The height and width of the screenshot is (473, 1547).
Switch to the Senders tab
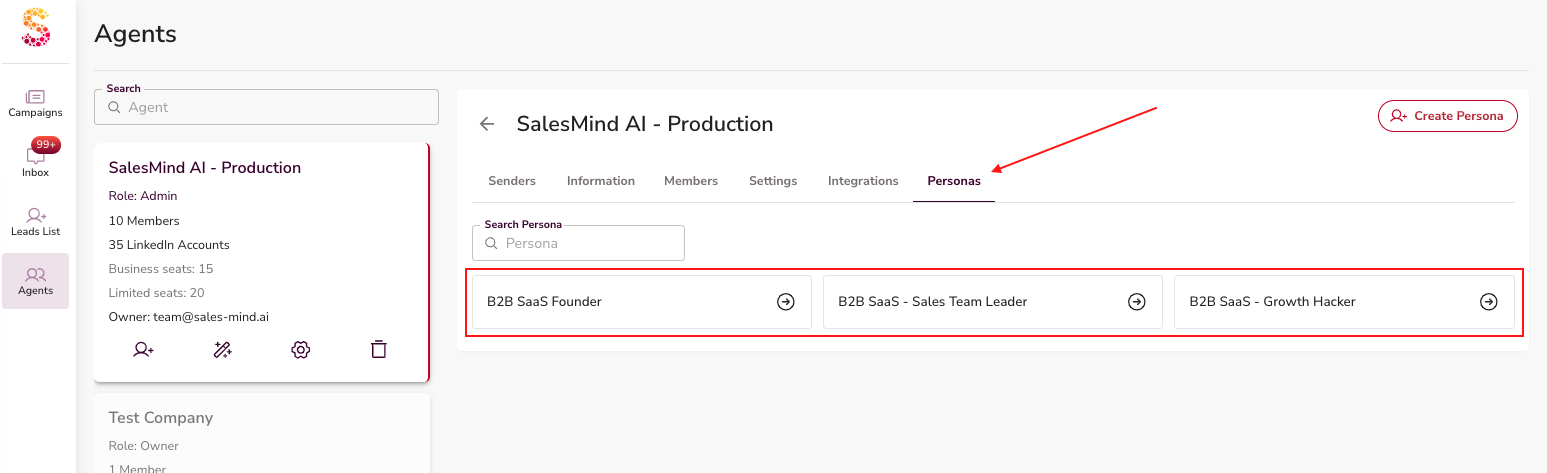tap(512, 181)
